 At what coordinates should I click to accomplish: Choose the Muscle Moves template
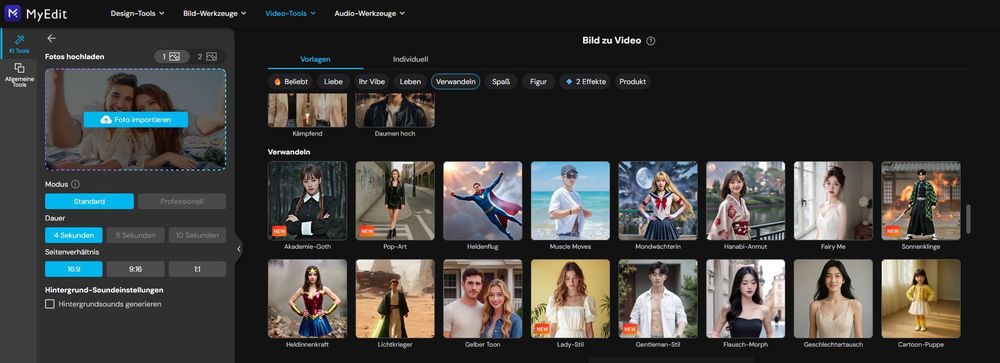tap(570, 200)
